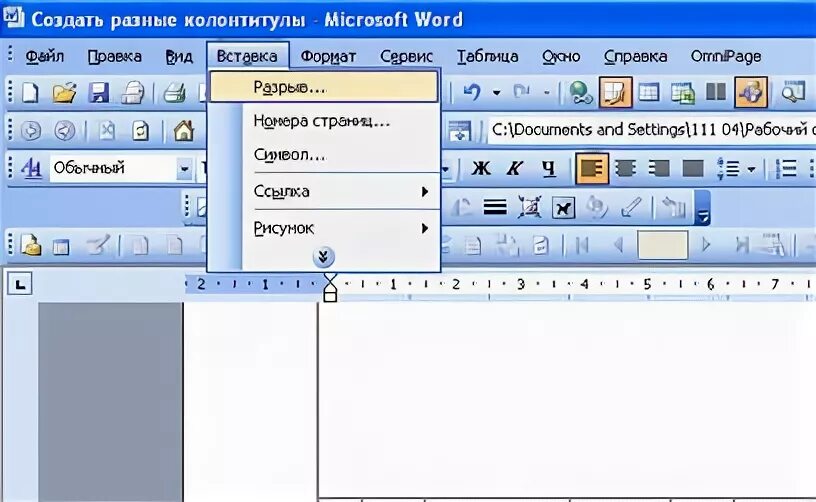This screenshot has height=502, width=816.
Task: Click the Line Spacing button
Action: [x=728, y=168]
